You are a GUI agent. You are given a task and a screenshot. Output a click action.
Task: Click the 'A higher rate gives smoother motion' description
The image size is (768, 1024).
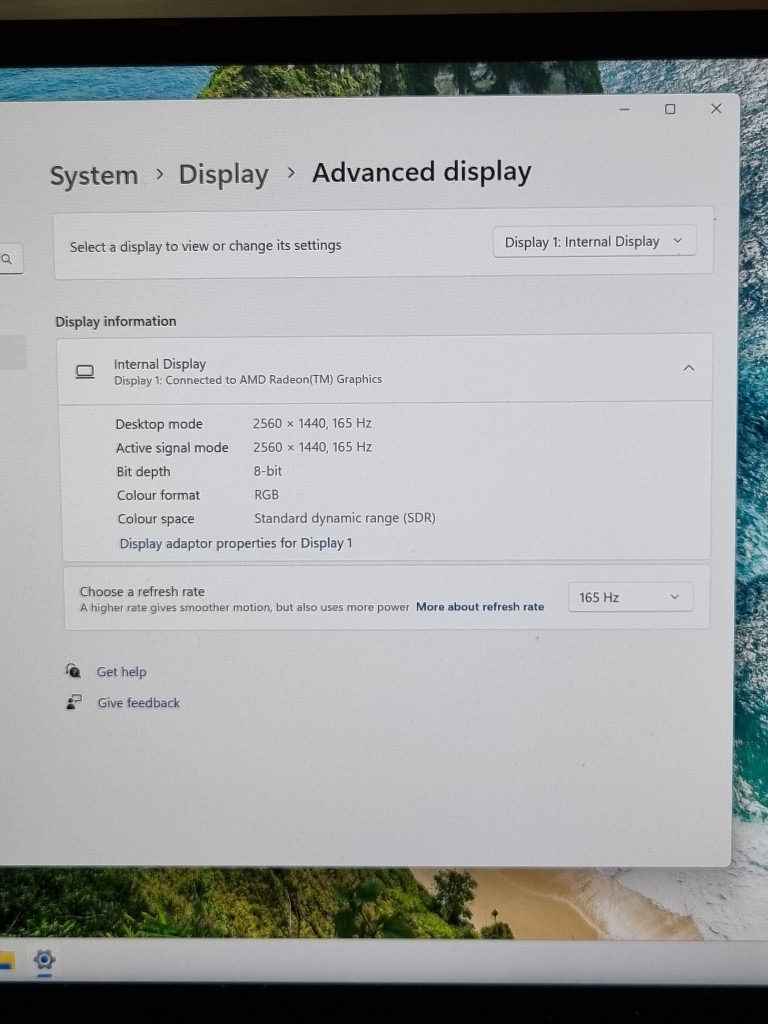pyautogui.click(x=244, y=607)
